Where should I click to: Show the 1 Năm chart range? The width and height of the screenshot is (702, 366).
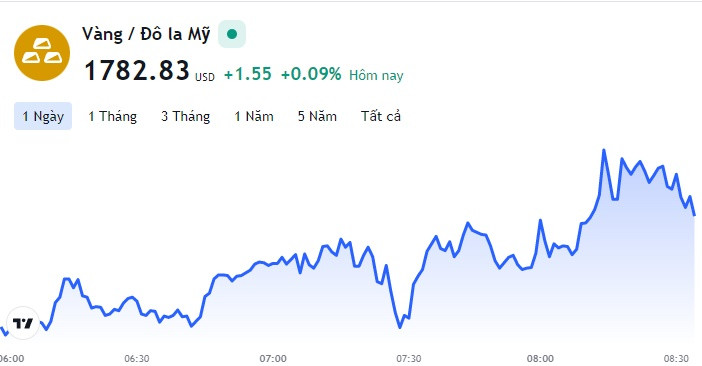point(254,116)
